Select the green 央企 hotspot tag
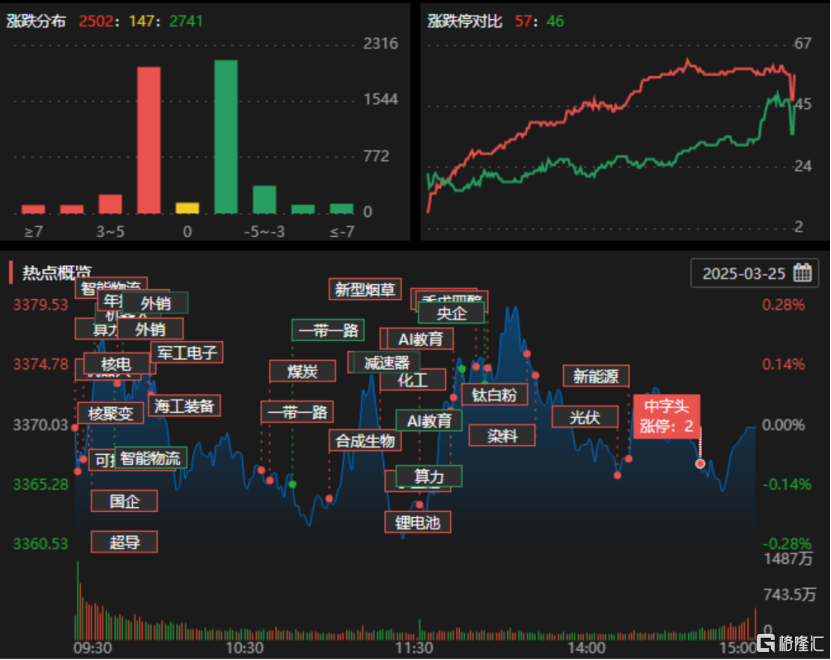 [451, 313]
